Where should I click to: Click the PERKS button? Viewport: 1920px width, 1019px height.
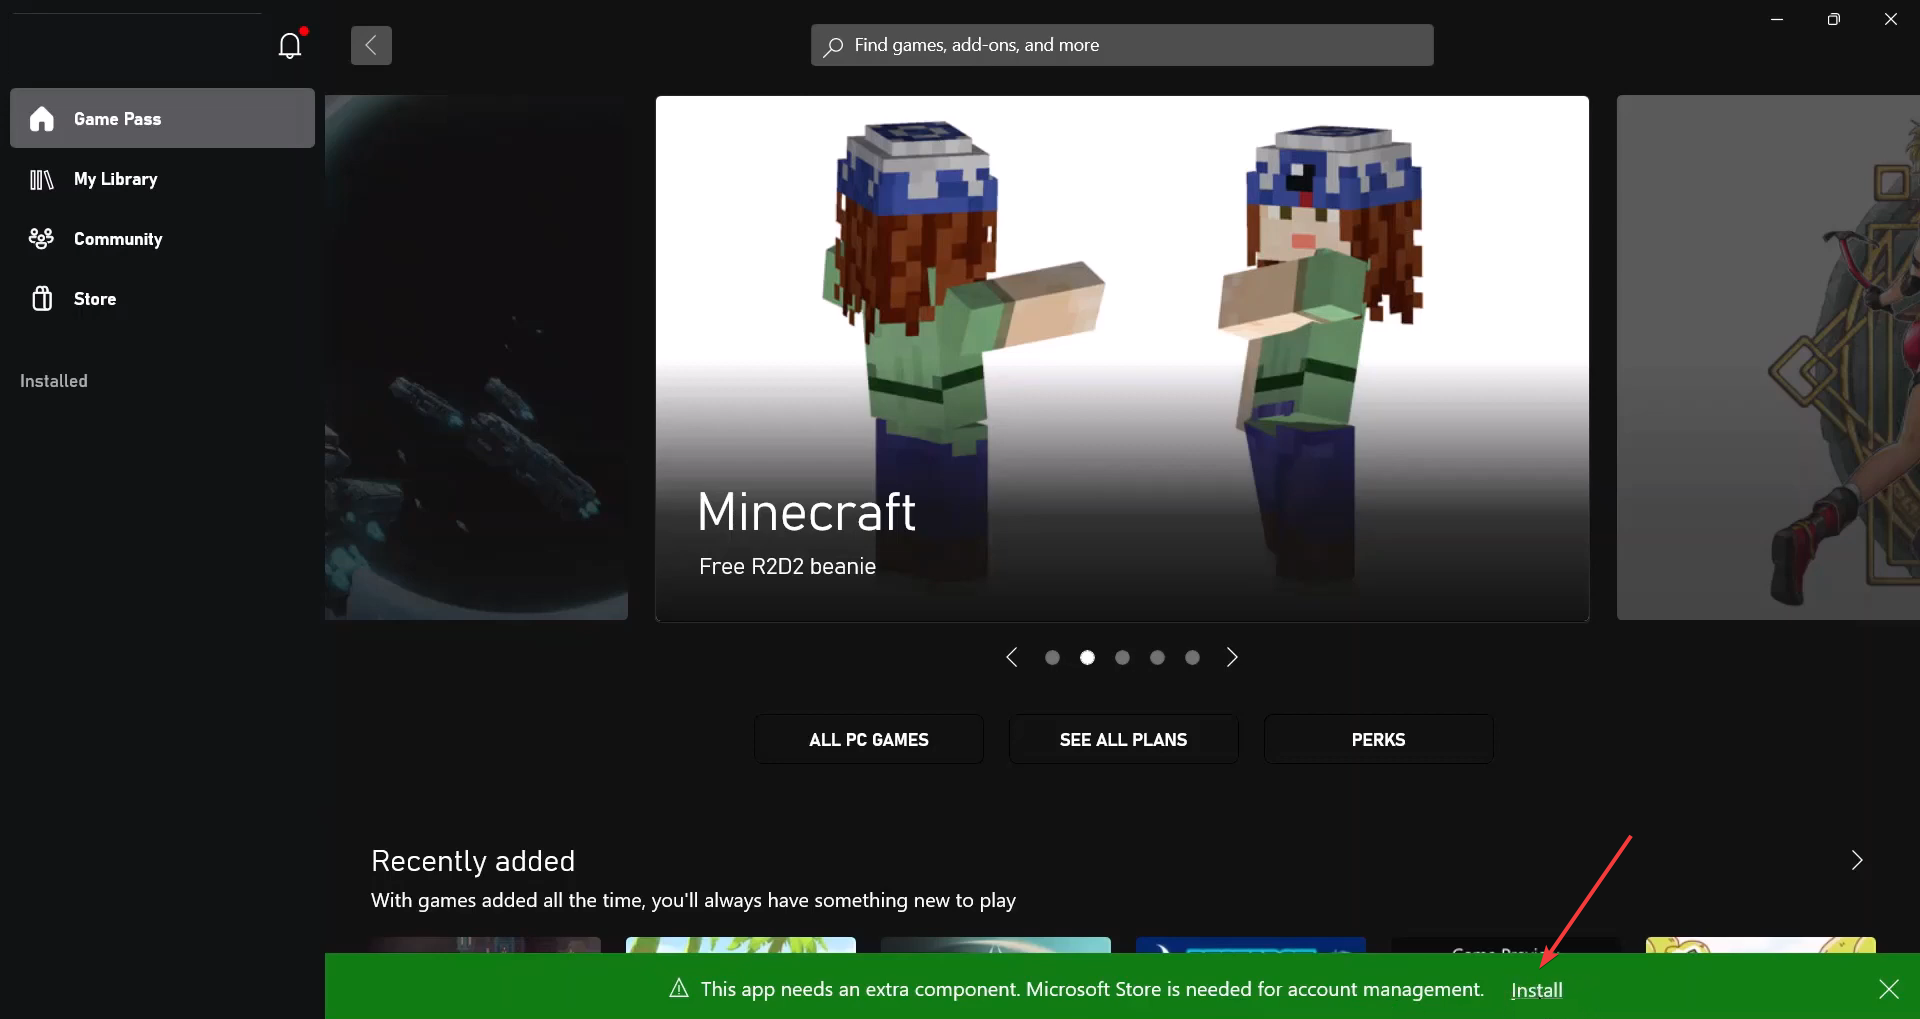[x=1379, y=739]
